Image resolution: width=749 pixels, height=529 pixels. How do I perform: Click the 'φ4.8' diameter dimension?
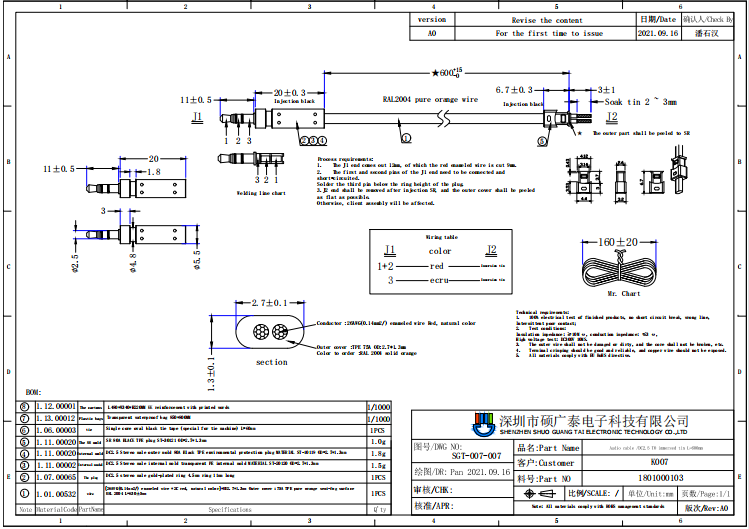133,263
